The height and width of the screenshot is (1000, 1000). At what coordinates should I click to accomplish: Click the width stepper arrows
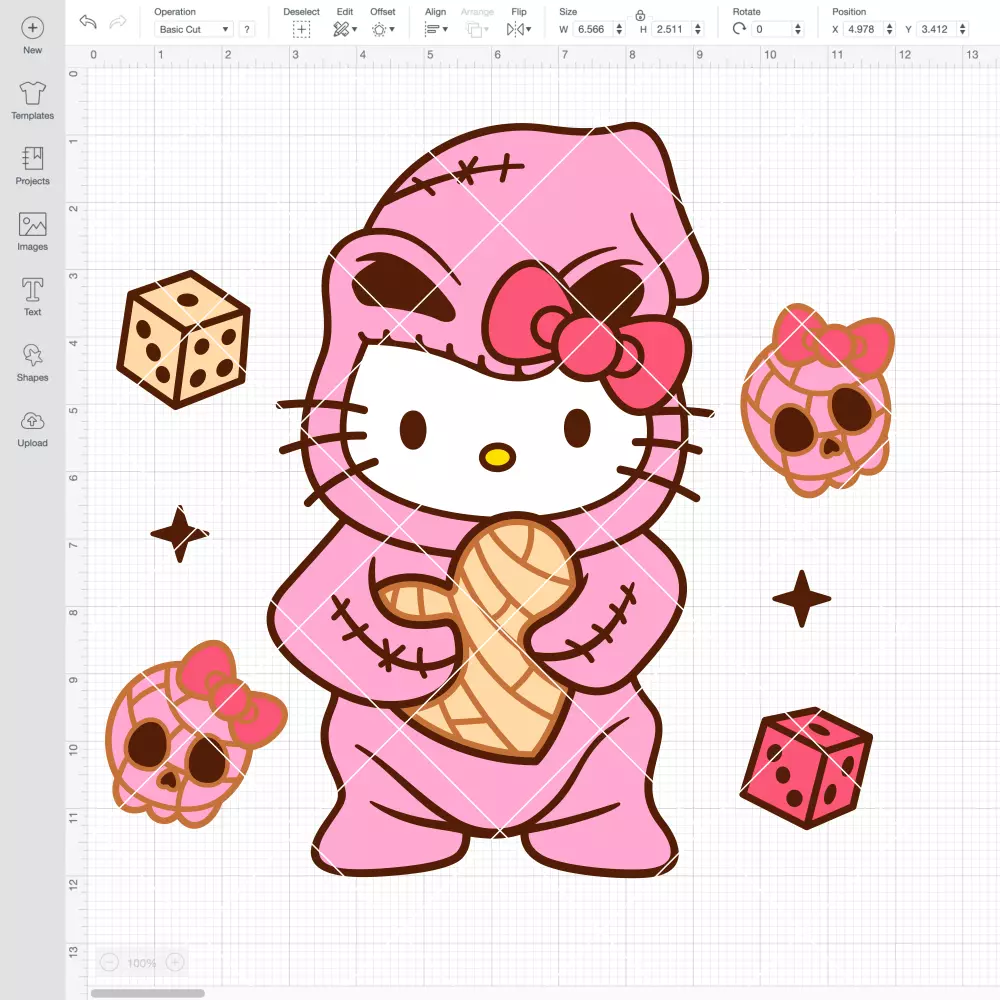[619, 29]
